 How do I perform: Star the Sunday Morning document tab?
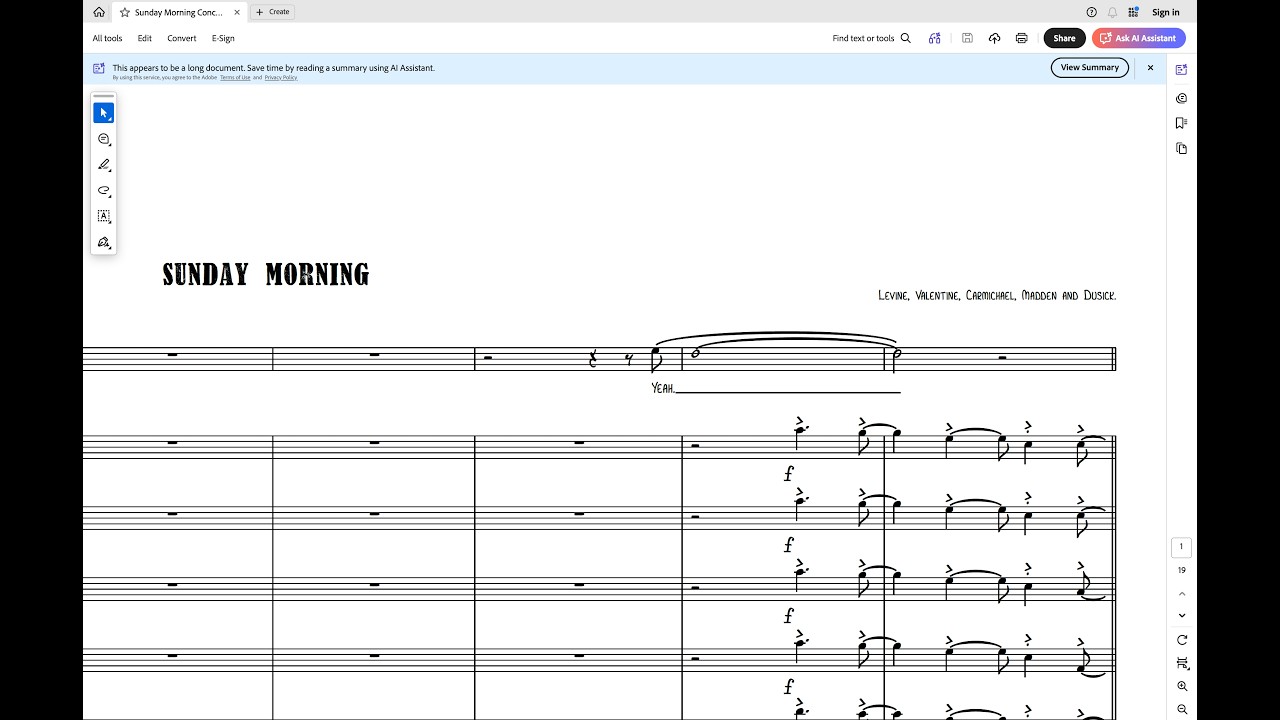tap(125, 12)
